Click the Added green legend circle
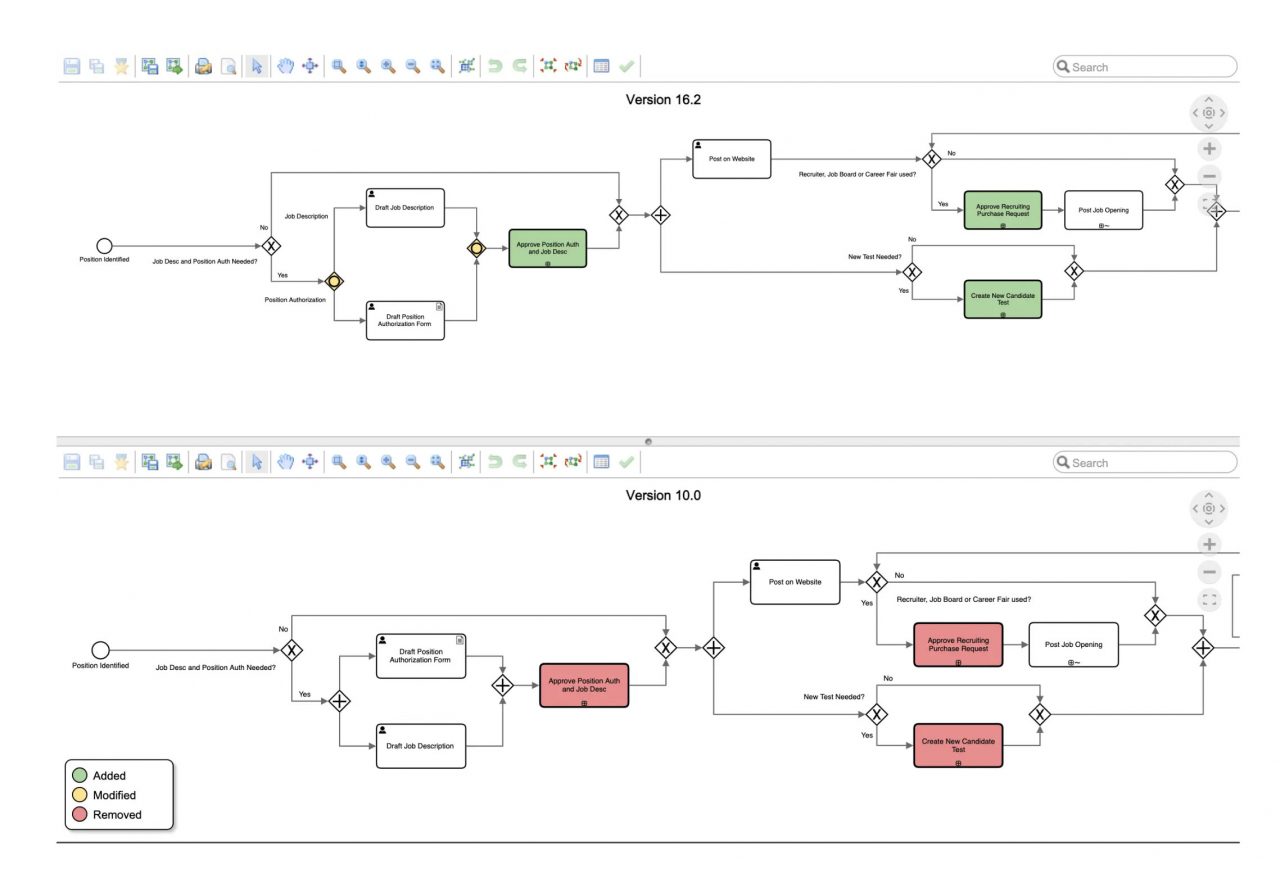This screenshot has height=887, width=1280. coord(80,775)
